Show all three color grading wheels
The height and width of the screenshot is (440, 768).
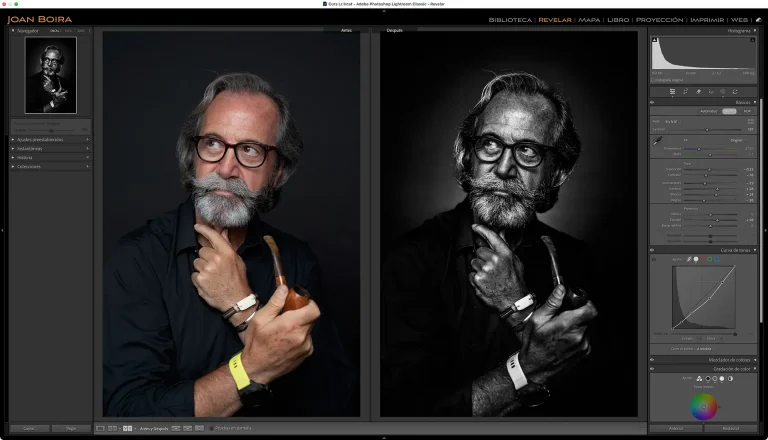click(699, 378)
